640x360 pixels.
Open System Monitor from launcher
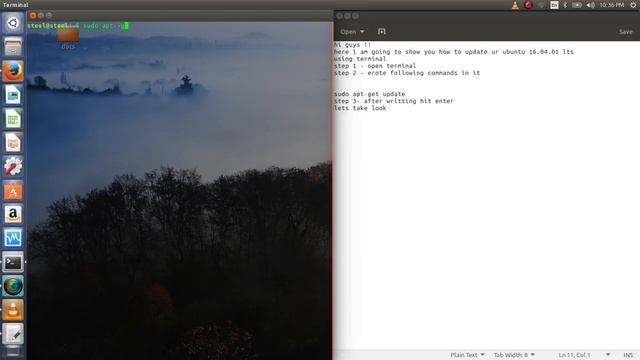[x=13, y=238]
